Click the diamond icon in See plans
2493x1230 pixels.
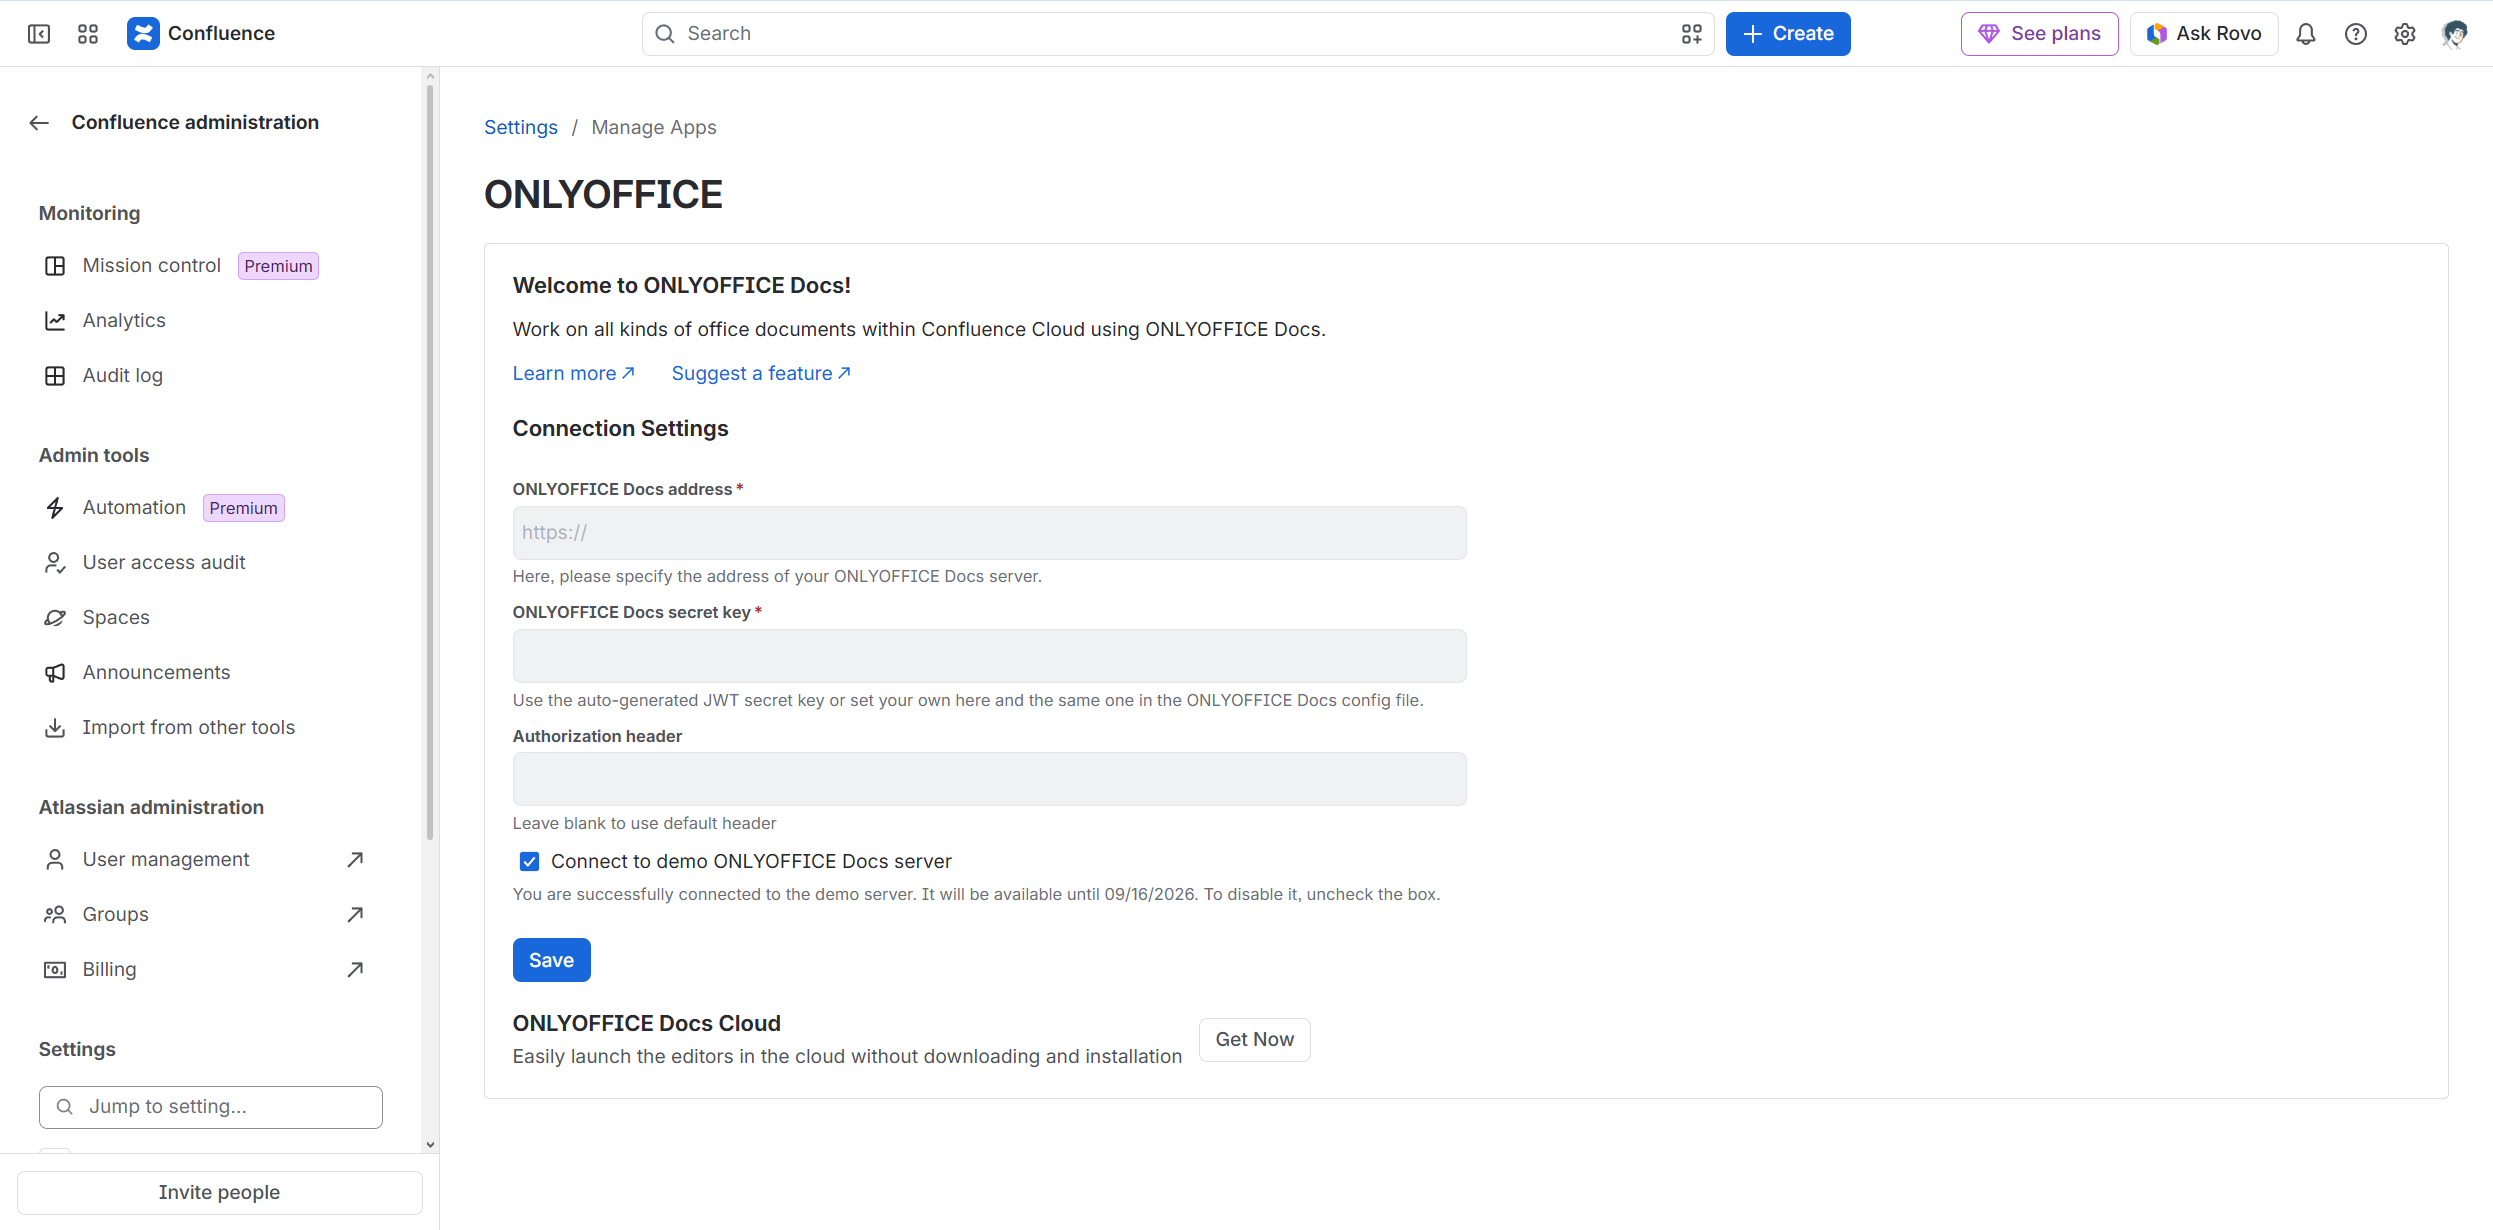[1989, 34]
